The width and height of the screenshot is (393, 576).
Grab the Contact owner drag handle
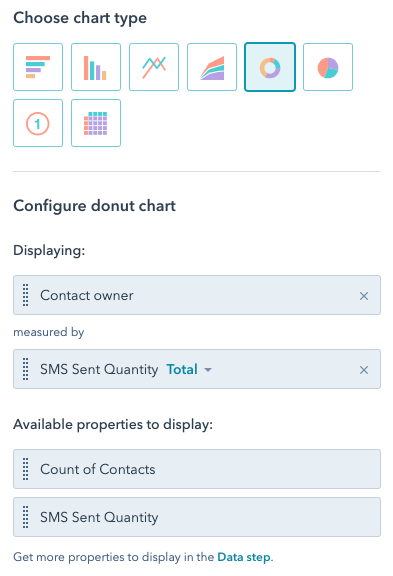point(25,295)
